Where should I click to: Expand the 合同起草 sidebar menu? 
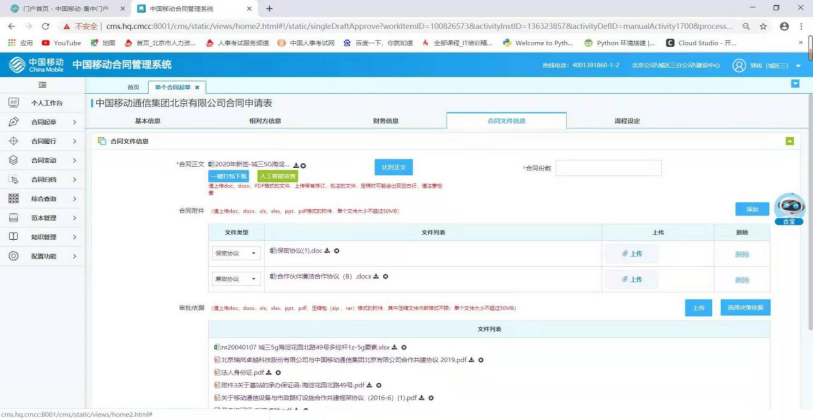pos(46,122)
